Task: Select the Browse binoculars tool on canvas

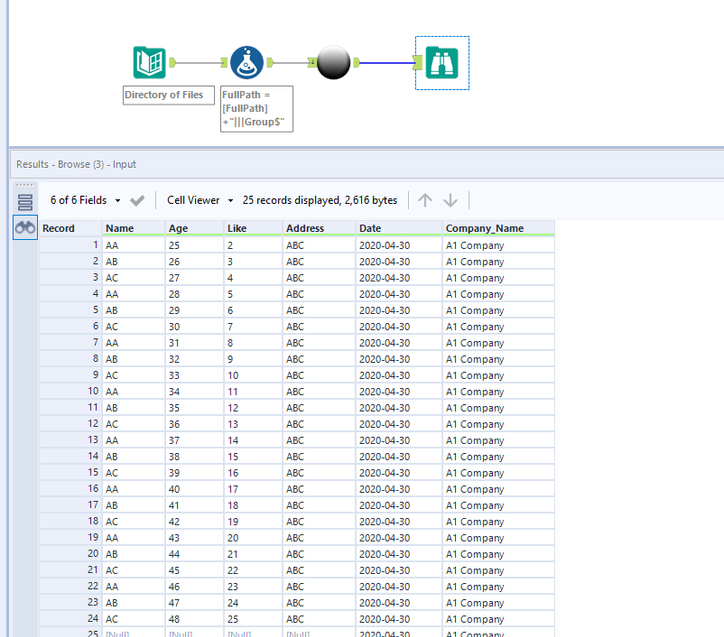Action: tap(441, 63)
